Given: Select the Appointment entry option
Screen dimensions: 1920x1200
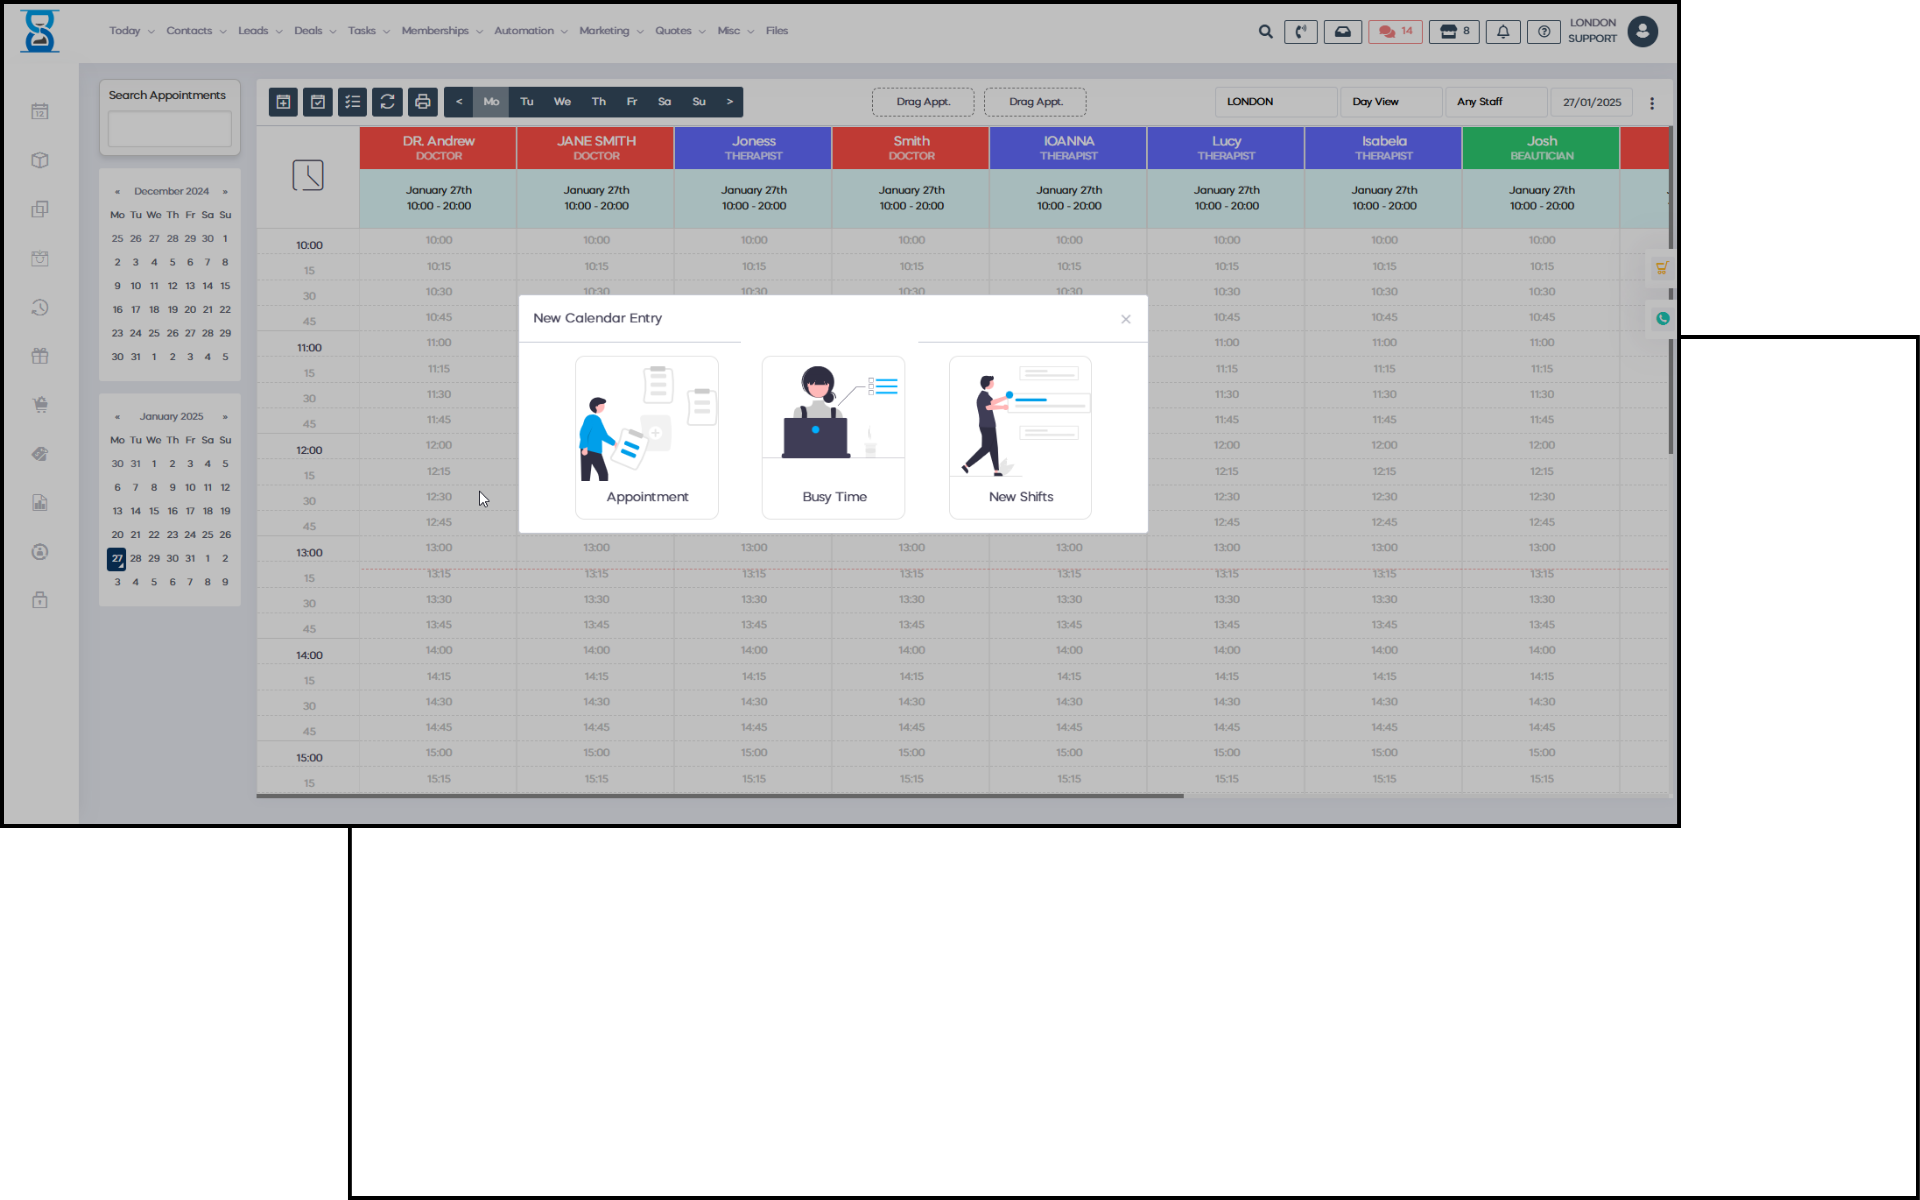Looking at the screenshot, I should point(646,437).
